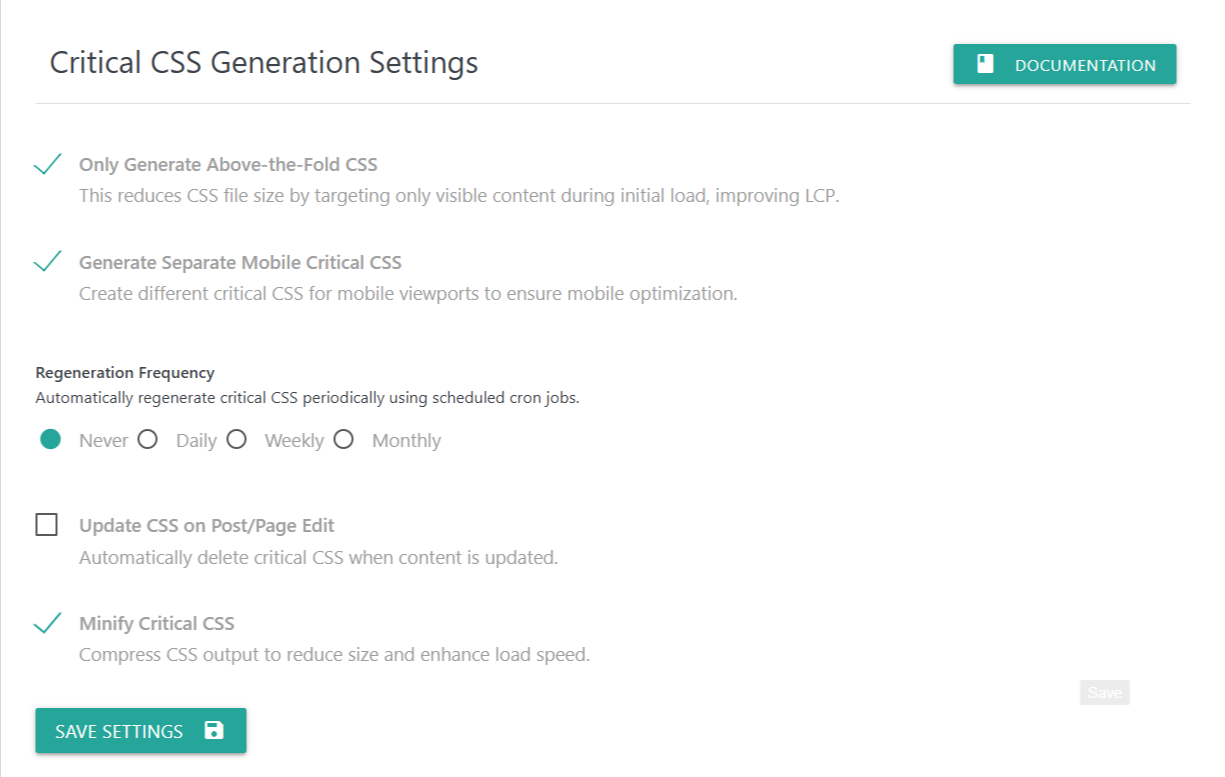Click the book icon on Documentation button
Viewport: 1225px width, 777px height.
[986, 65]
